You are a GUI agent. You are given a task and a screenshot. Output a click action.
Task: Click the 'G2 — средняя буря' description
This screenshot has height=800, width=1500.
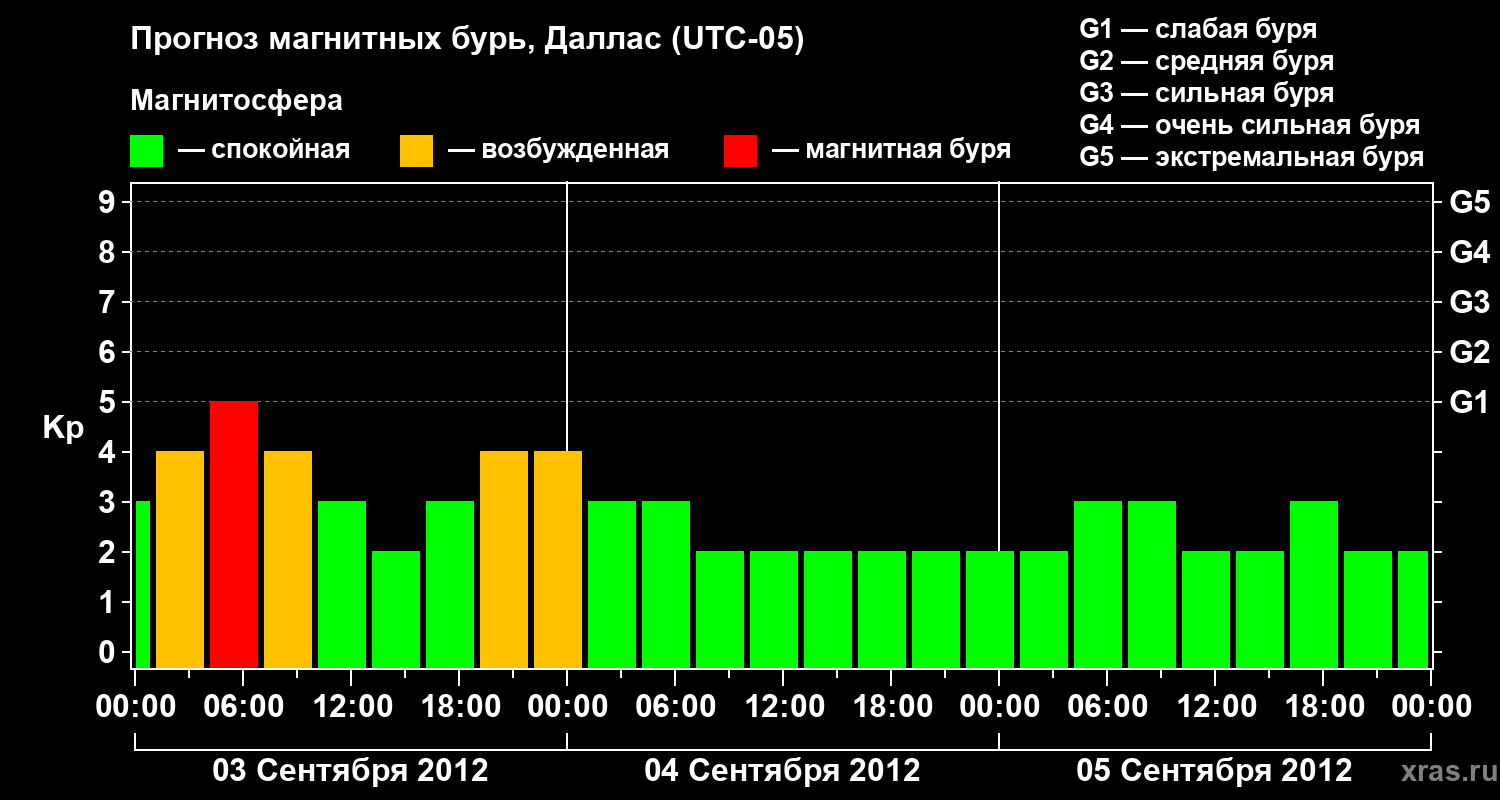click(1206, 61)
